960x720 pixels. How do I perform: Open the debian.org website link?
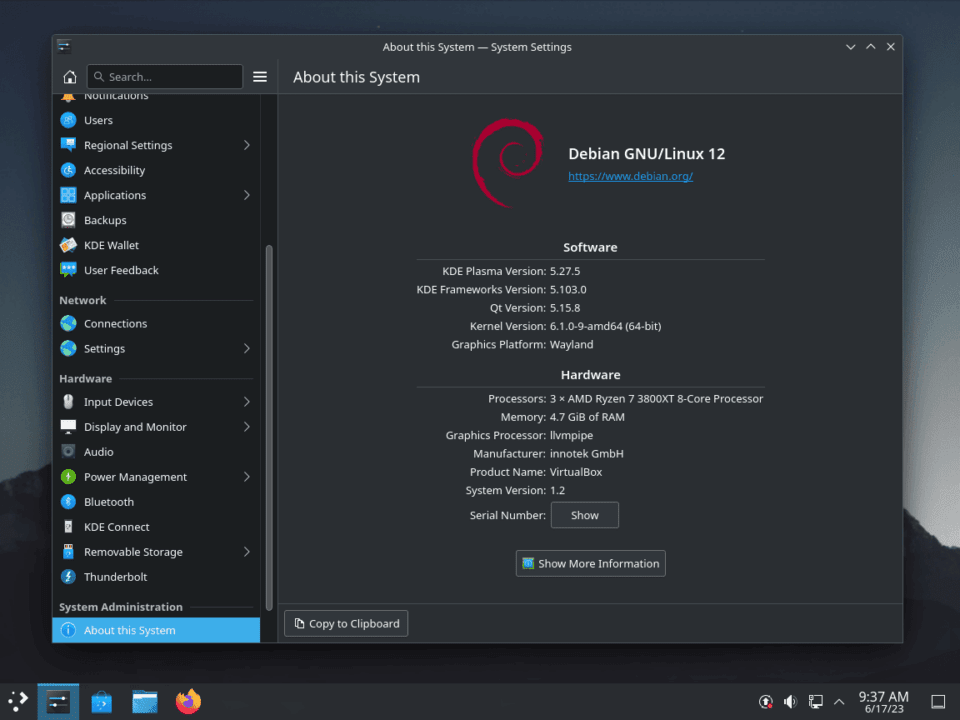(630, 176)
